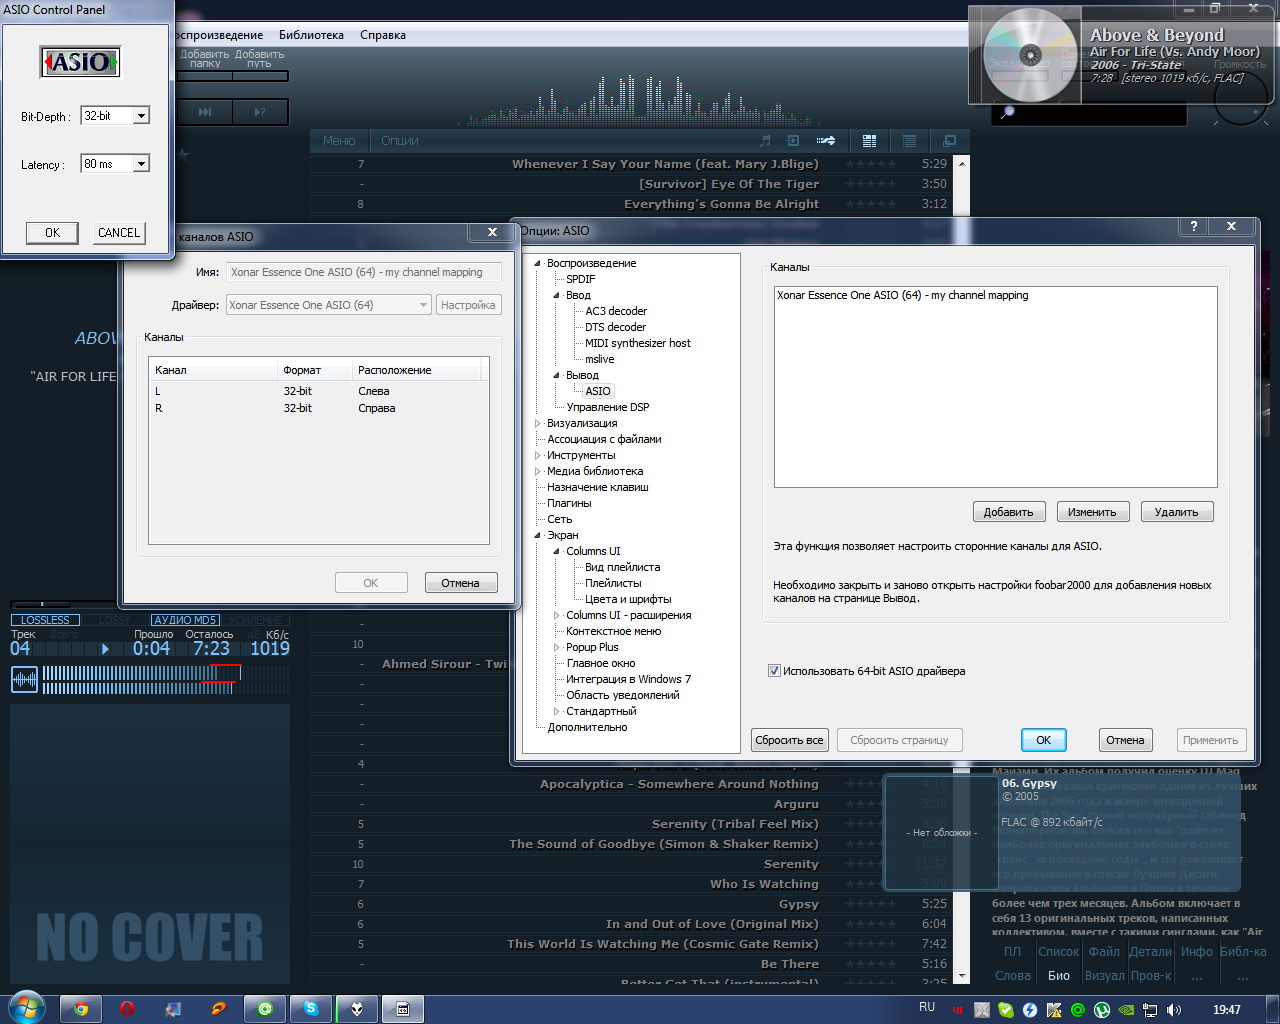The width and height of the screenshot is (1280, 1024).
Task: Click the volume speaker icon in system tray
Action: [1174, 1010]
